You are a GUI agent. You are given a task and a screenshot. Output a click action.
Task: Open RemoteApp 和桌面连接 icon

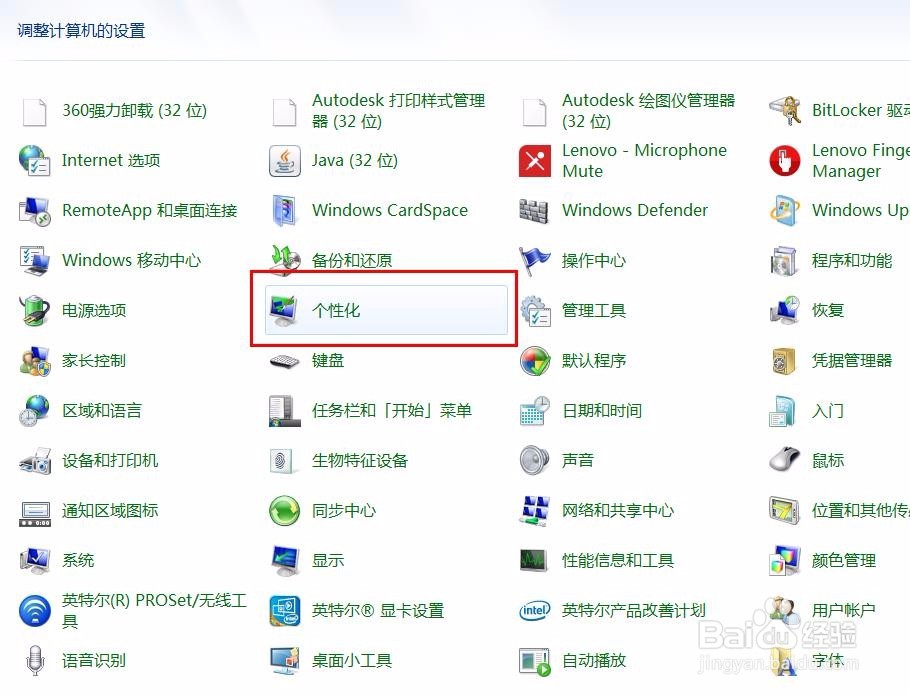pyautogui.click(x=34, y=211)
